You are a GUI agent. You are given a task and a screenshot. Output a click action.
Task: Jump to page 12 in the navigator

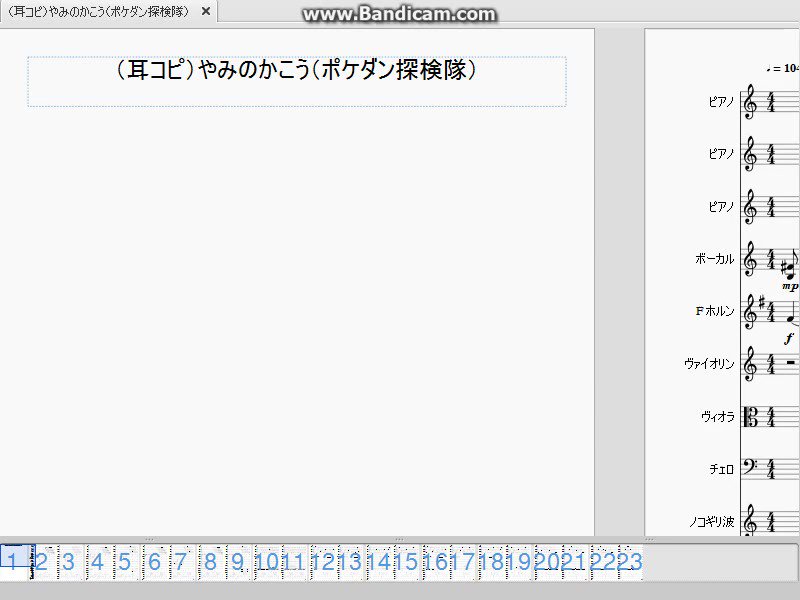click(323, 561)
